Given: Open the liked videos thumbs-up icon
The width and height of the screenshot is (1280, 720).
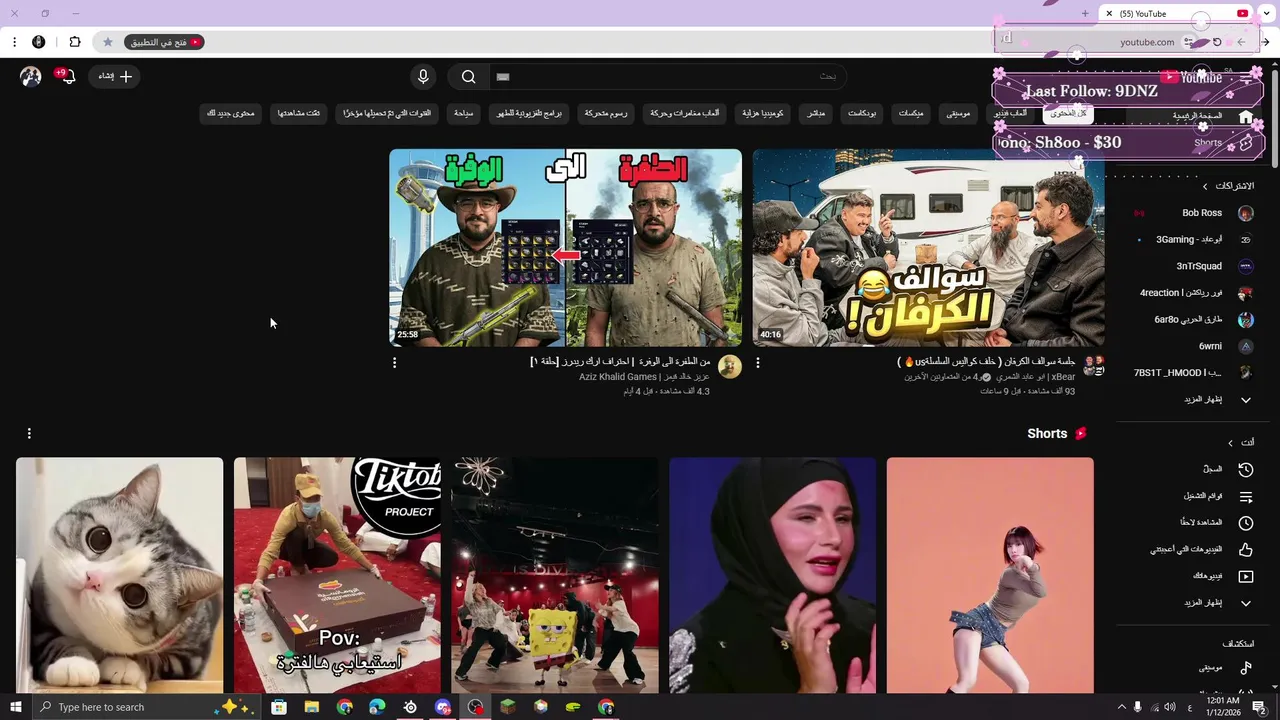Looking at the screenshot, I should click(1246, 549).
